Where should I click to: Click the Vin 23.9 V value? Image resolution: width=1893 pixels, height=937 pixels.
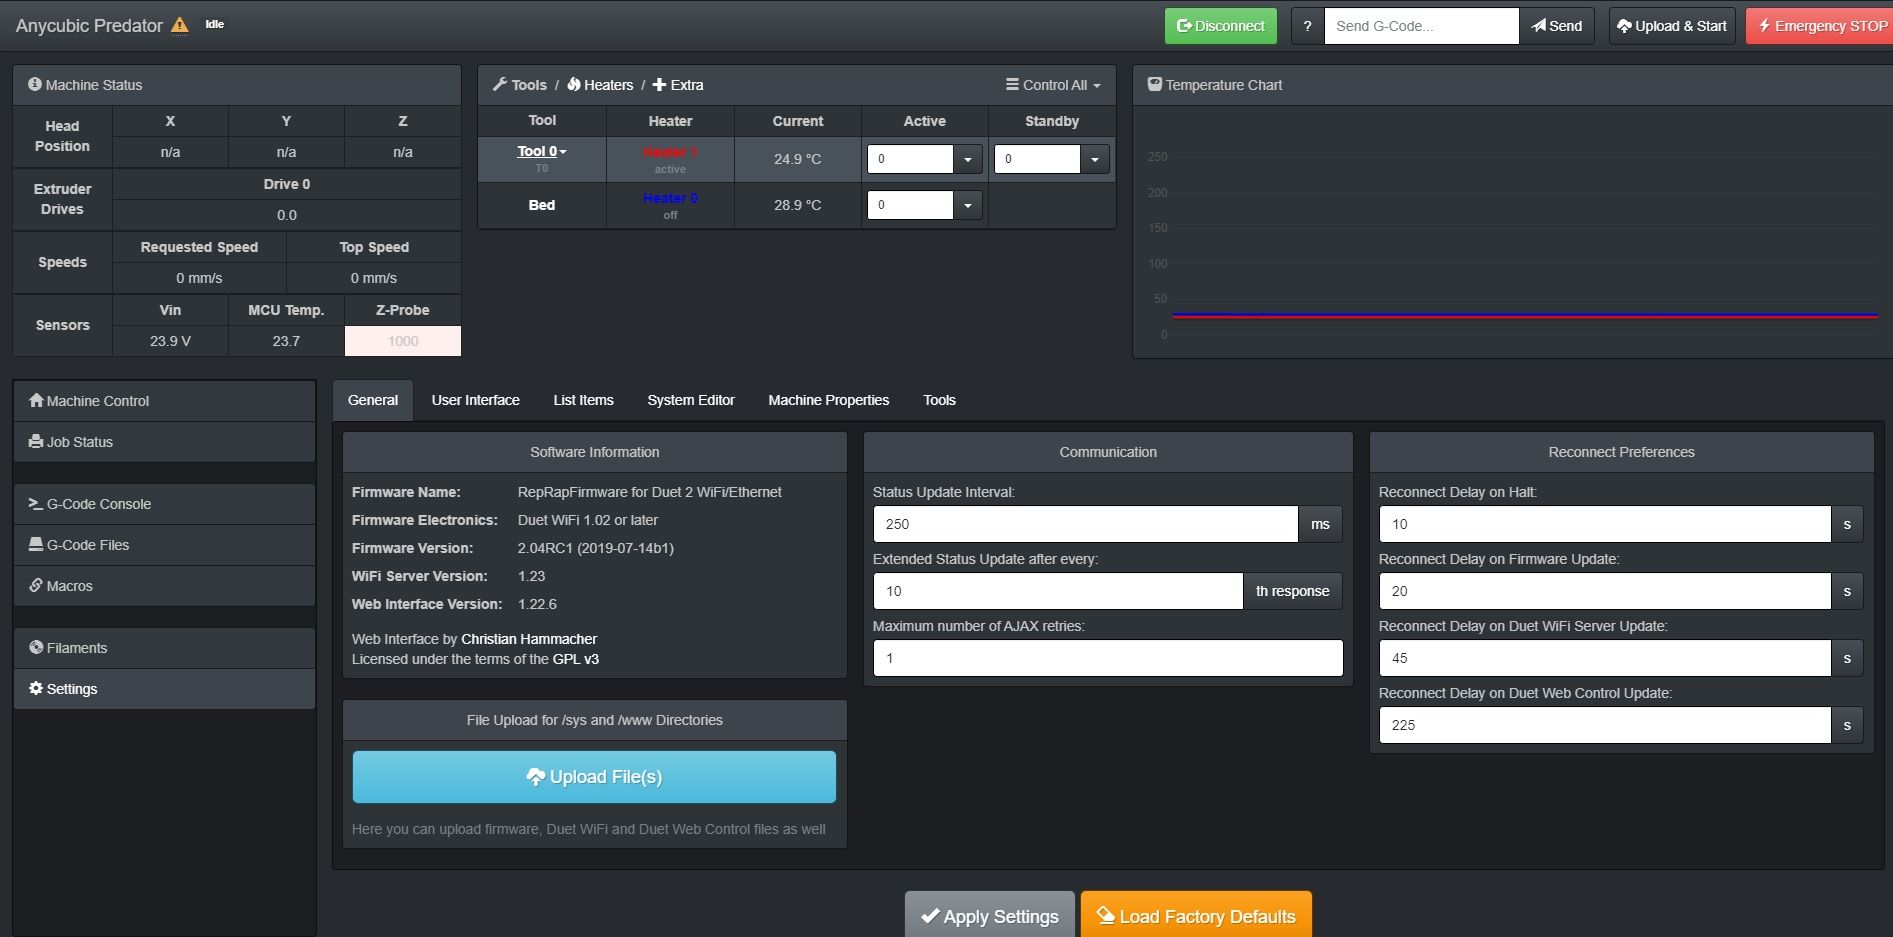pos(170,341)
